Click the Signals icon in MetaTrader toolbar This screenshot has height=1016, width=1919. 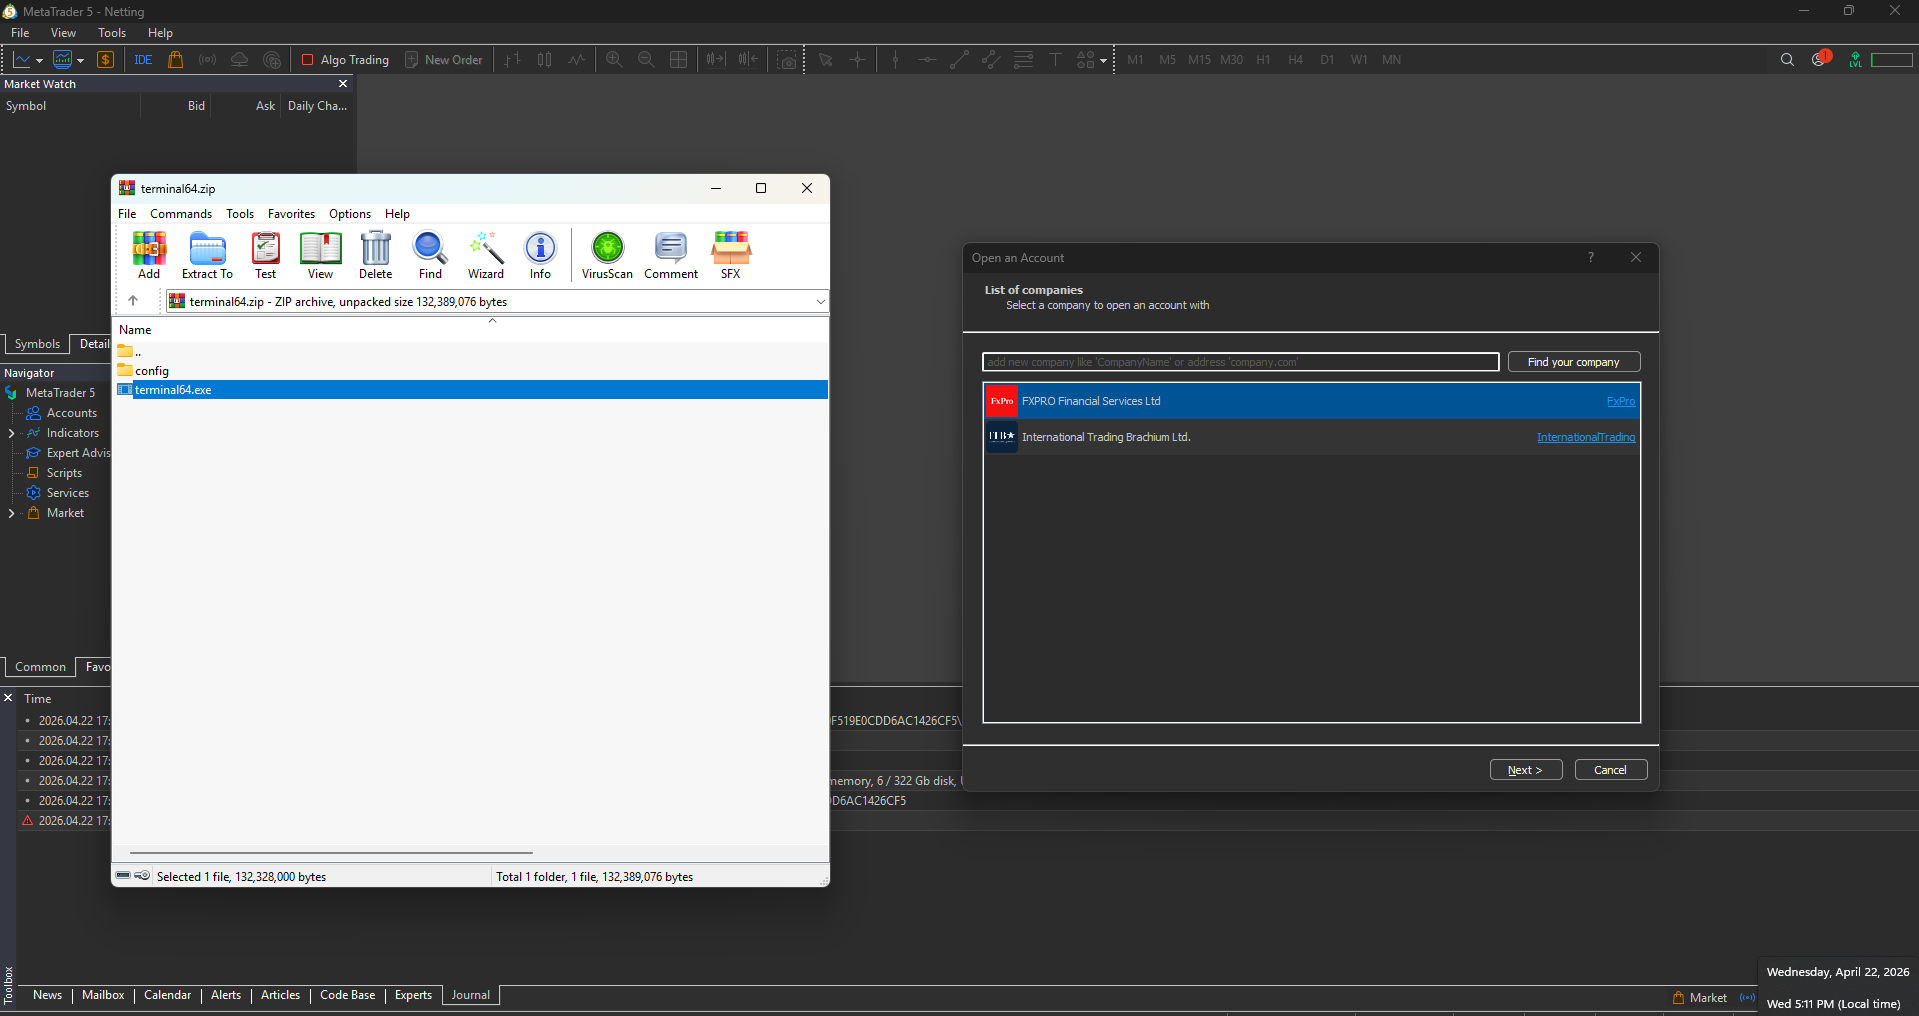[207, 60]
